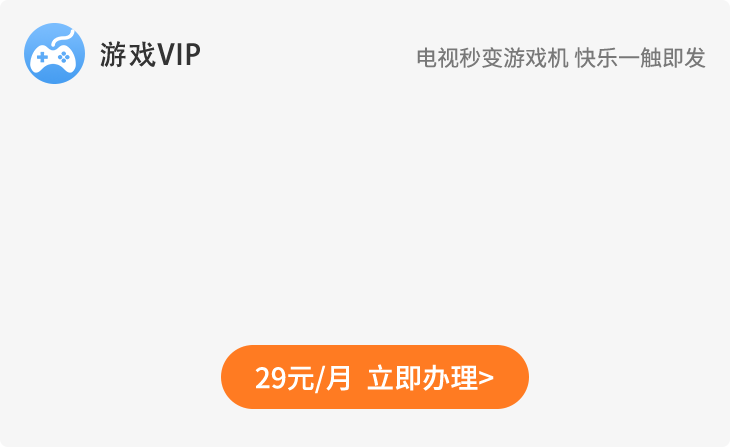Click the D-pad plus on controller icon
The height and width of the screenshot is (447, 730).
coord(42,57)
